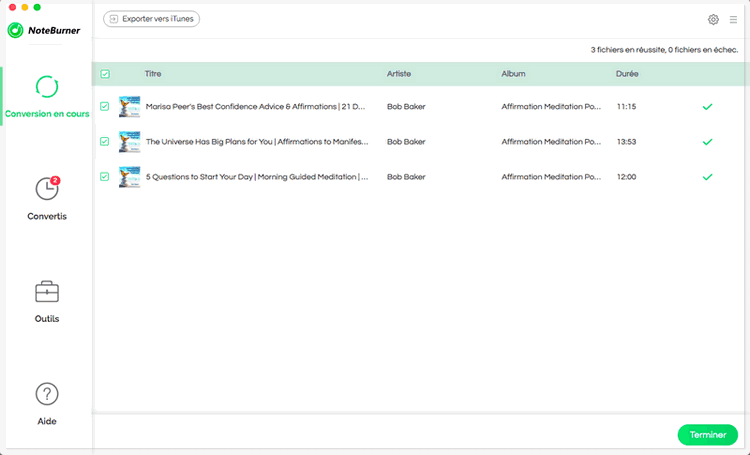Click album thumbnail of The Universe track
The width and height of the screenshot is (750, 455).
click(130, 142)
